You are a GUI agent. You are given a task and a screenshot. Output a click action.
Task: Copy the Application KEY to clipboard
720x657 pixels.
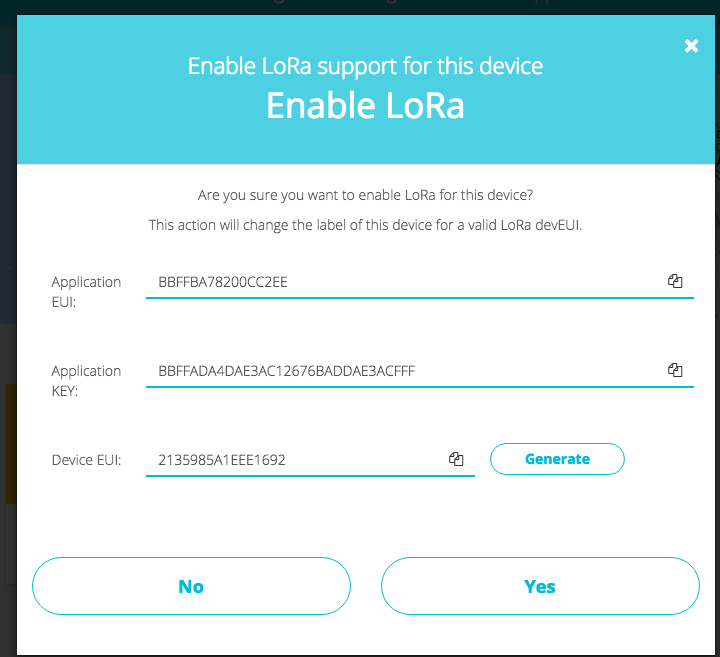tap(675, 370)
